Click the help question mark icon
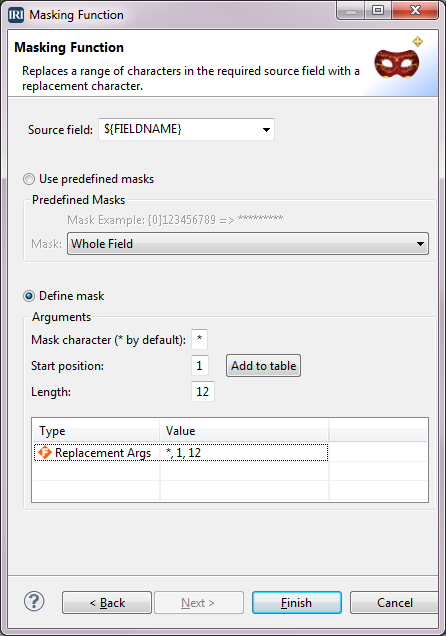This screenshot has width=446, height=636. (34, 602)
